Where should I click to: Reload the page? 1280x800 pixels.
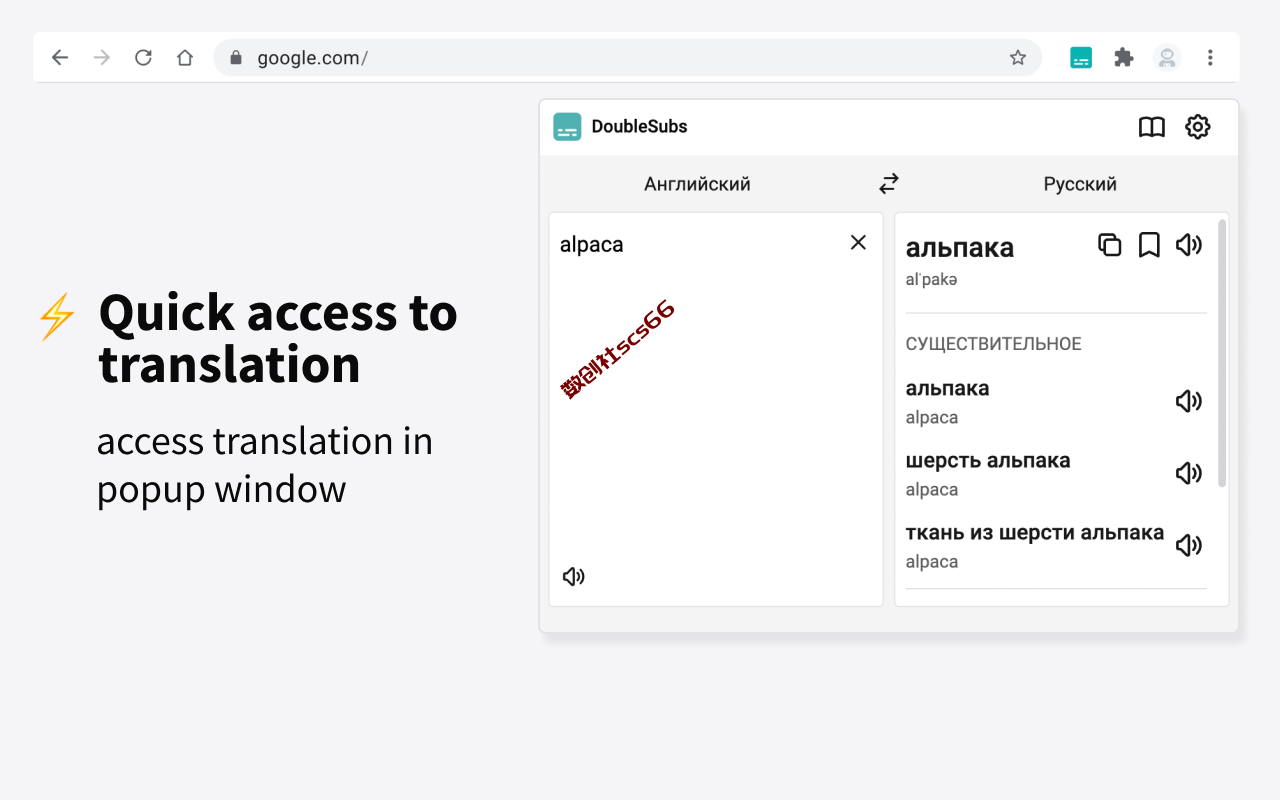[x=143, y=58]
